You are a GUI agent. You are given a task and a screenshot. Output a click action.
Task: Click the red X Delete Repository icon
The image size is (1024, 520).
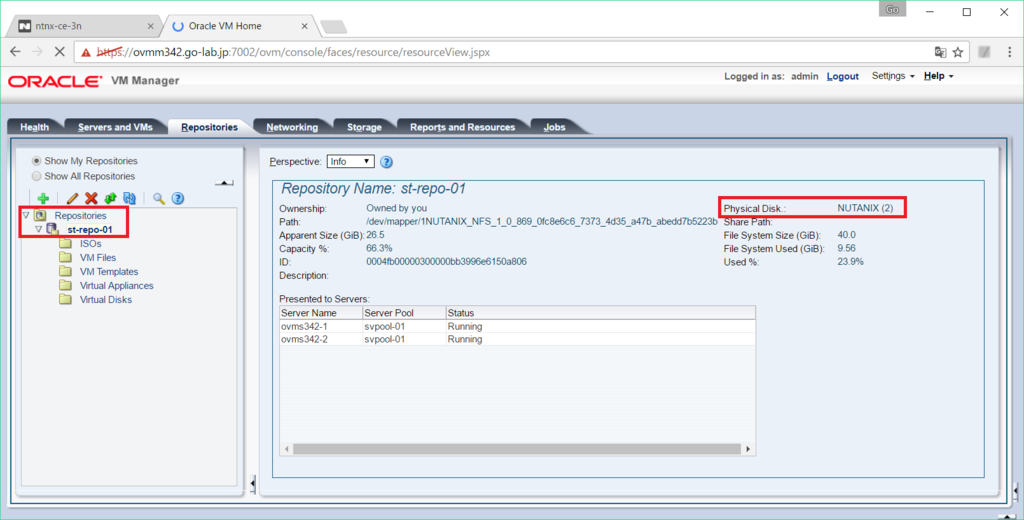[91, 199]
